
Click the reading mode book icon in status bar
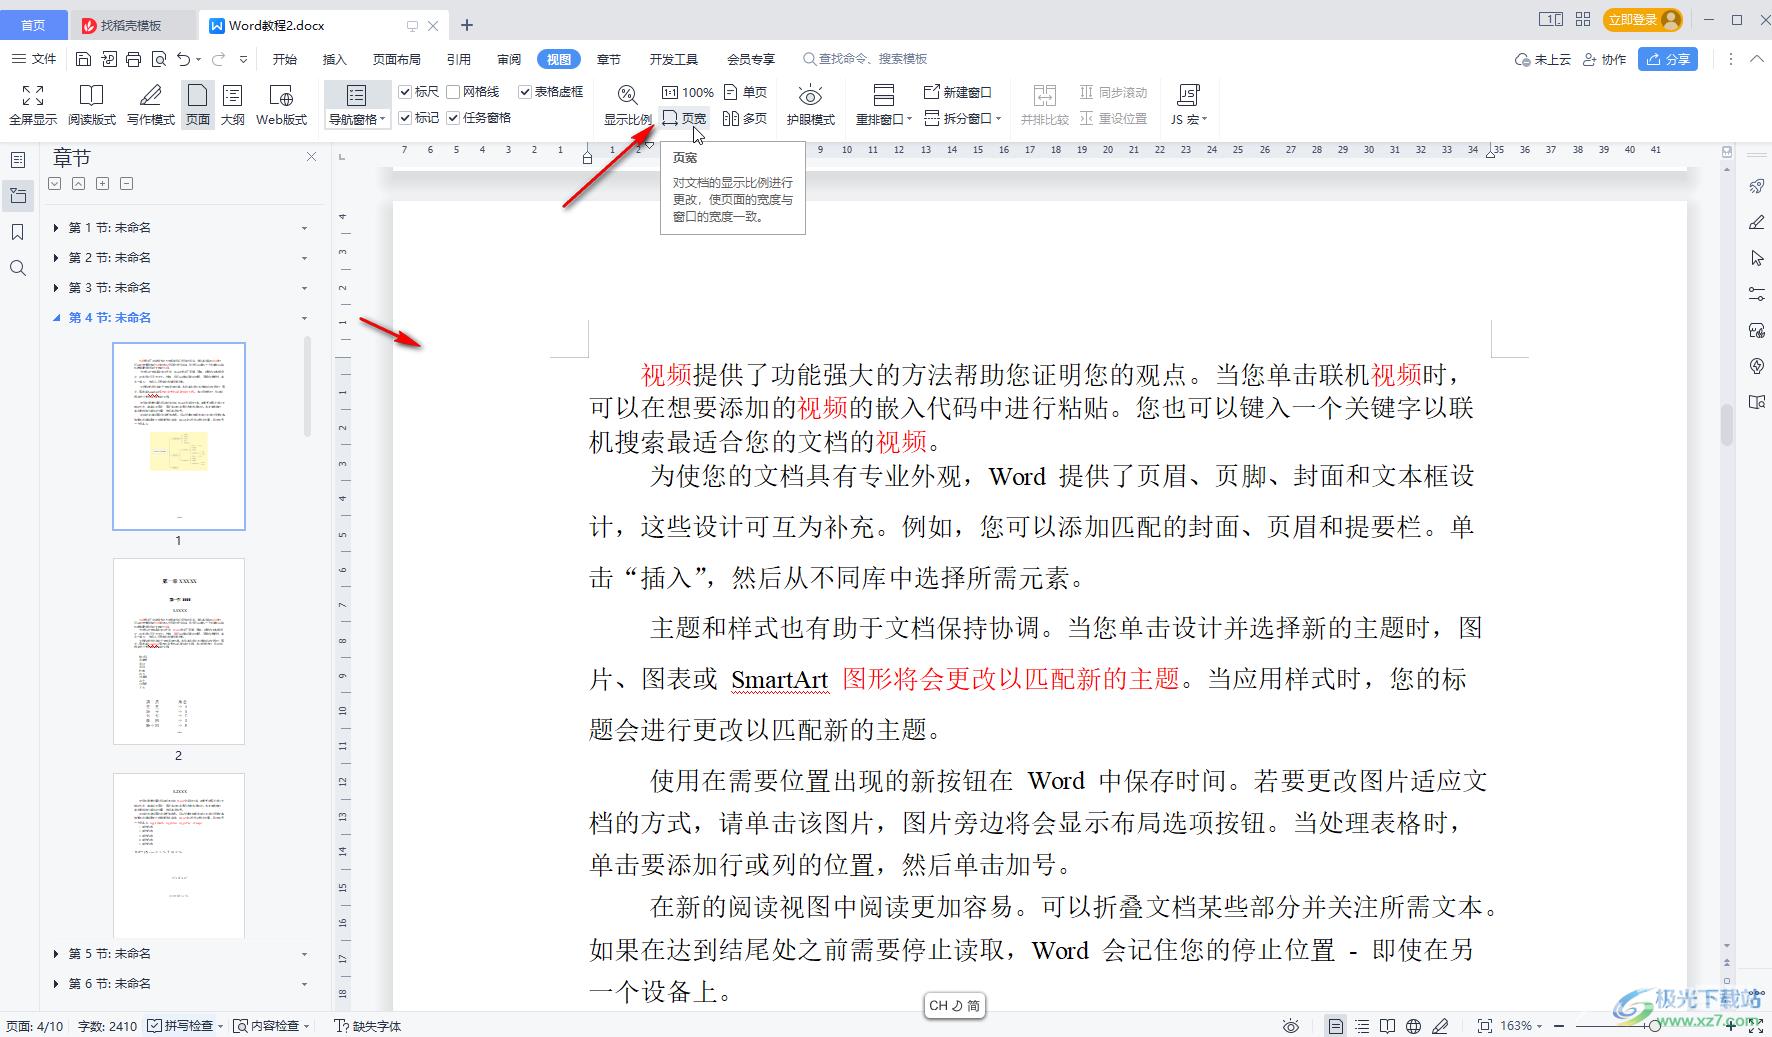tap(1387, 1026)
